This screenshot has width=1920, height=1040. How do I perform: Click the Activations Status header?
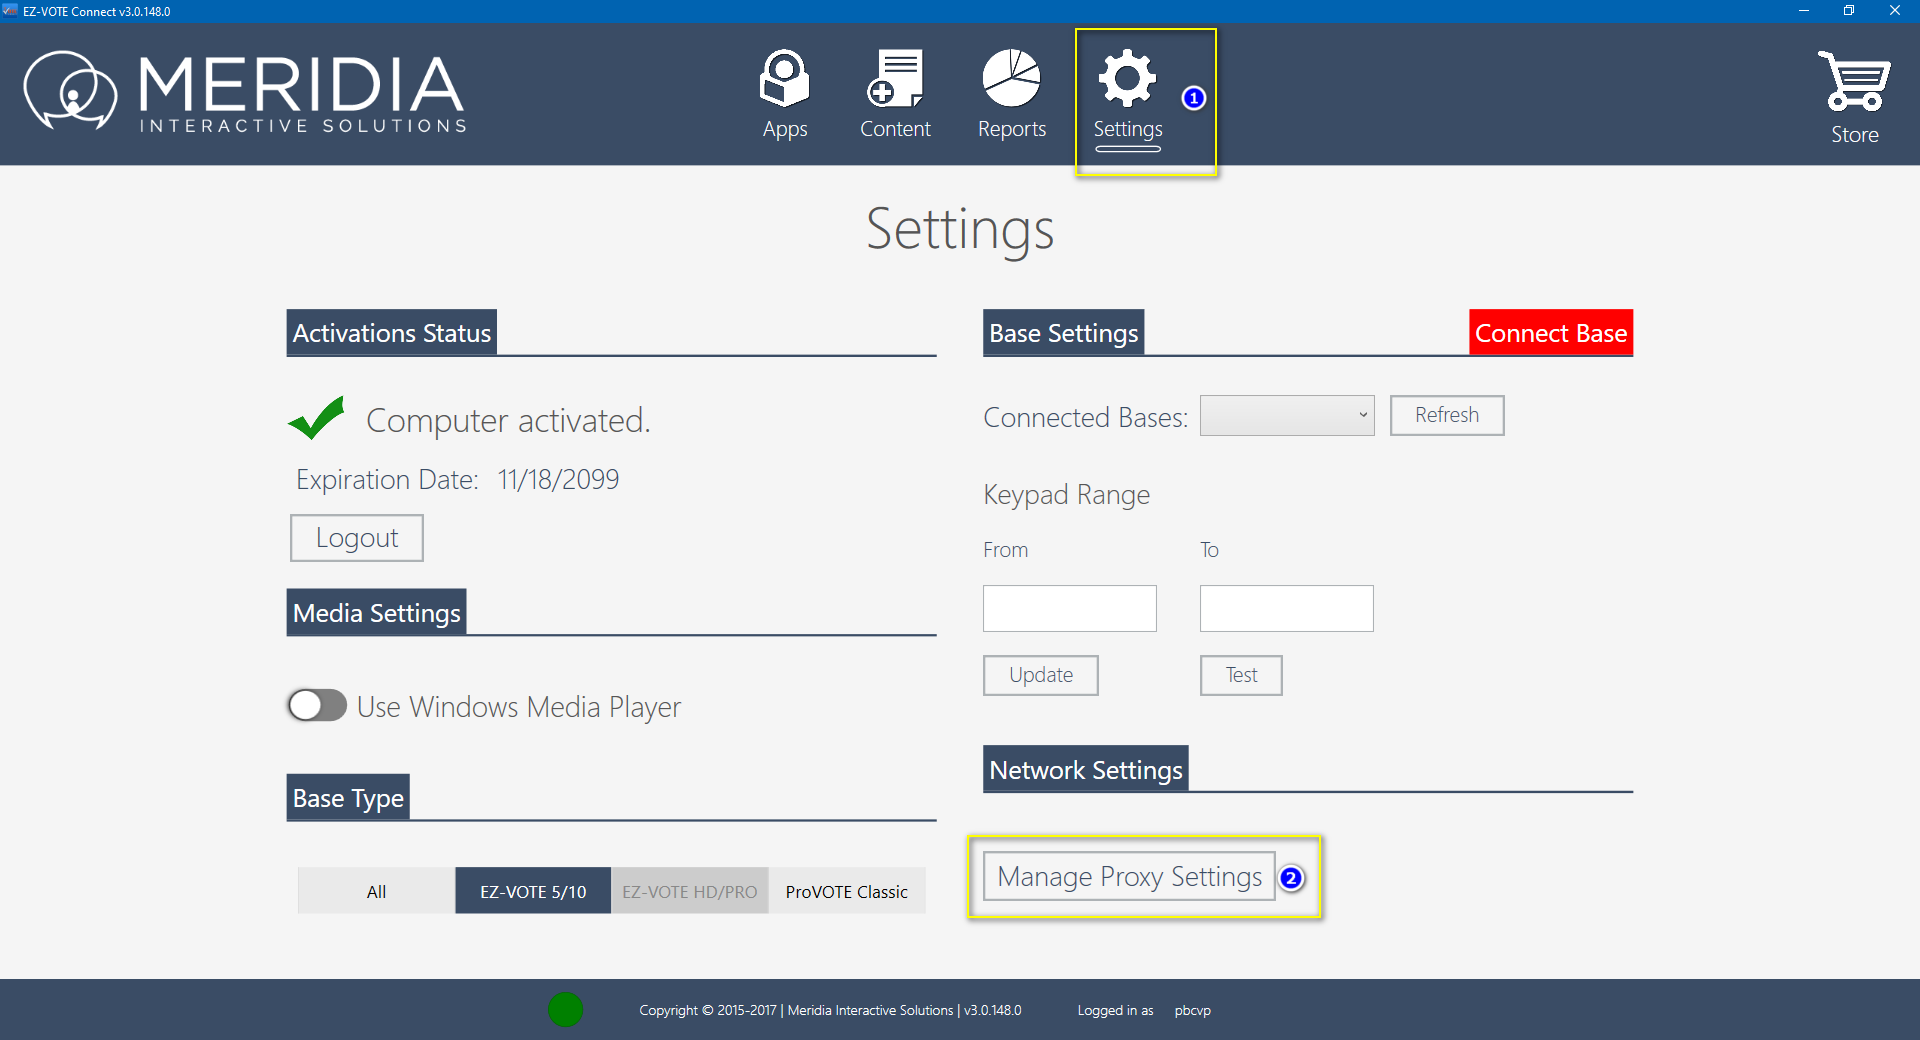(392, 333)
